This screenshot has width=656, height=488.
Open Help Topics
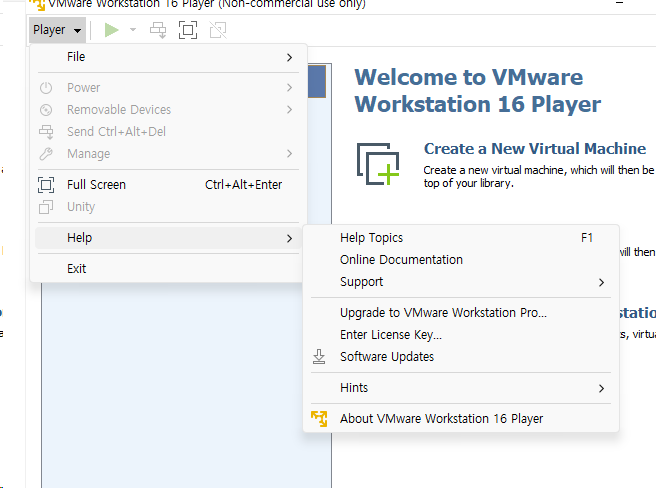pyautogui.click(x=461, y=238)
